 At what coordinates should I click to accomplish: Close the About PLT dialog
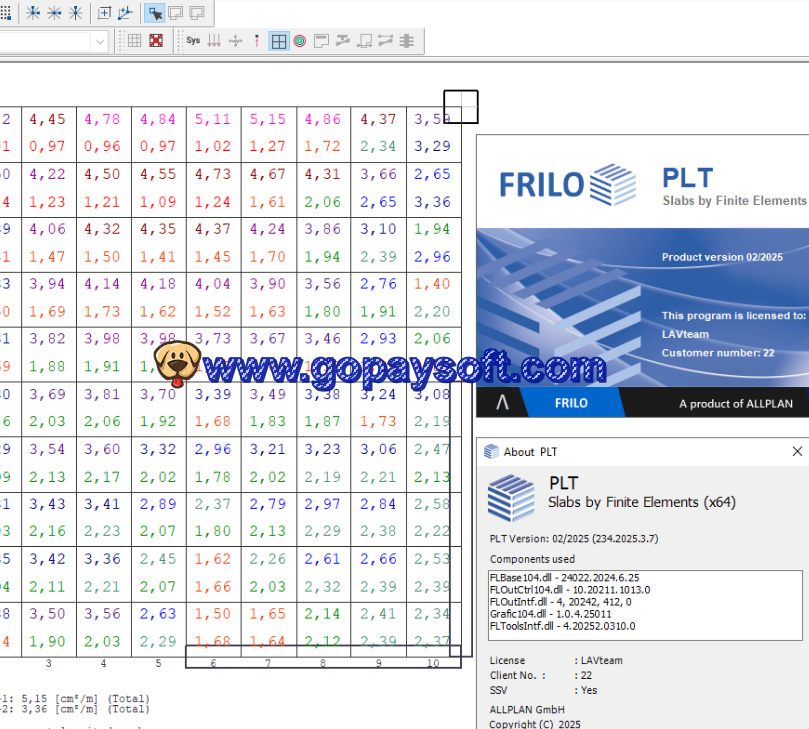coord(797,452)
